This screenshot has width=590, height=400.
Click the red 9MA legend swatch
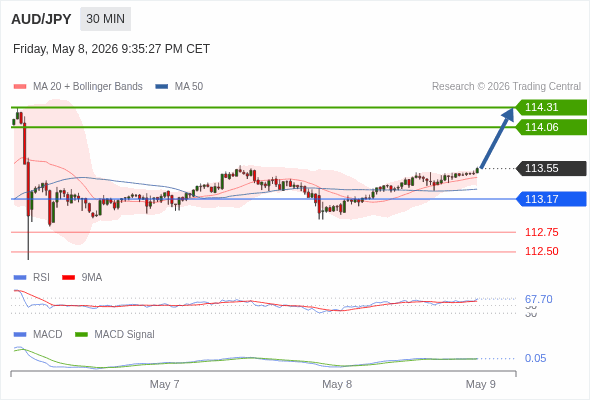pyautogui.click(x=68, y=278)
